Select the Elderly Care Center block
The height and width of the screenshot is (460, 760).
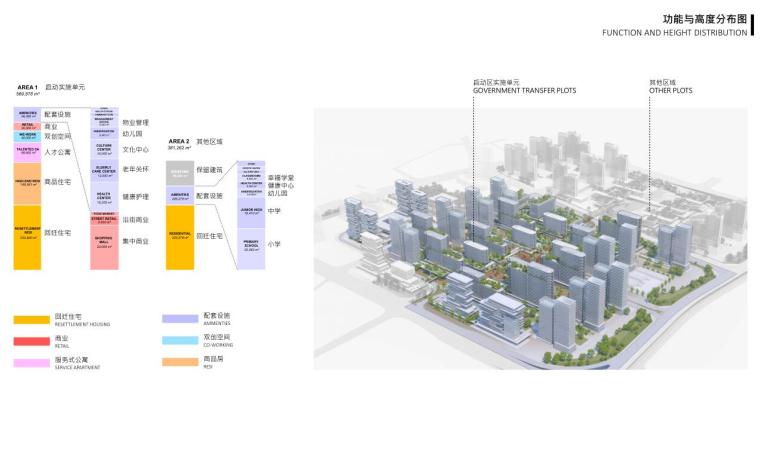click(x=104, y=171)
